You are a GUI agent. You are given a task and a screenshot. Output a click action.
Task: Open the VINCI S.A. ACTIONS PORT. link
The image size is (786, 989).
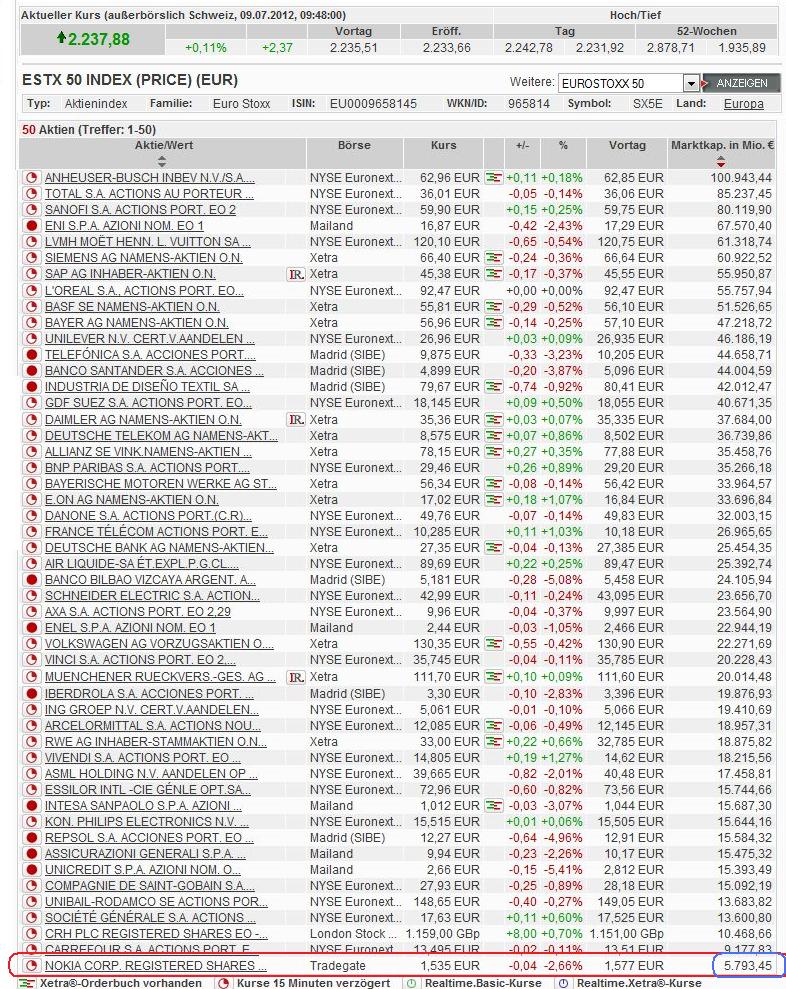click(x=140, y=660)
